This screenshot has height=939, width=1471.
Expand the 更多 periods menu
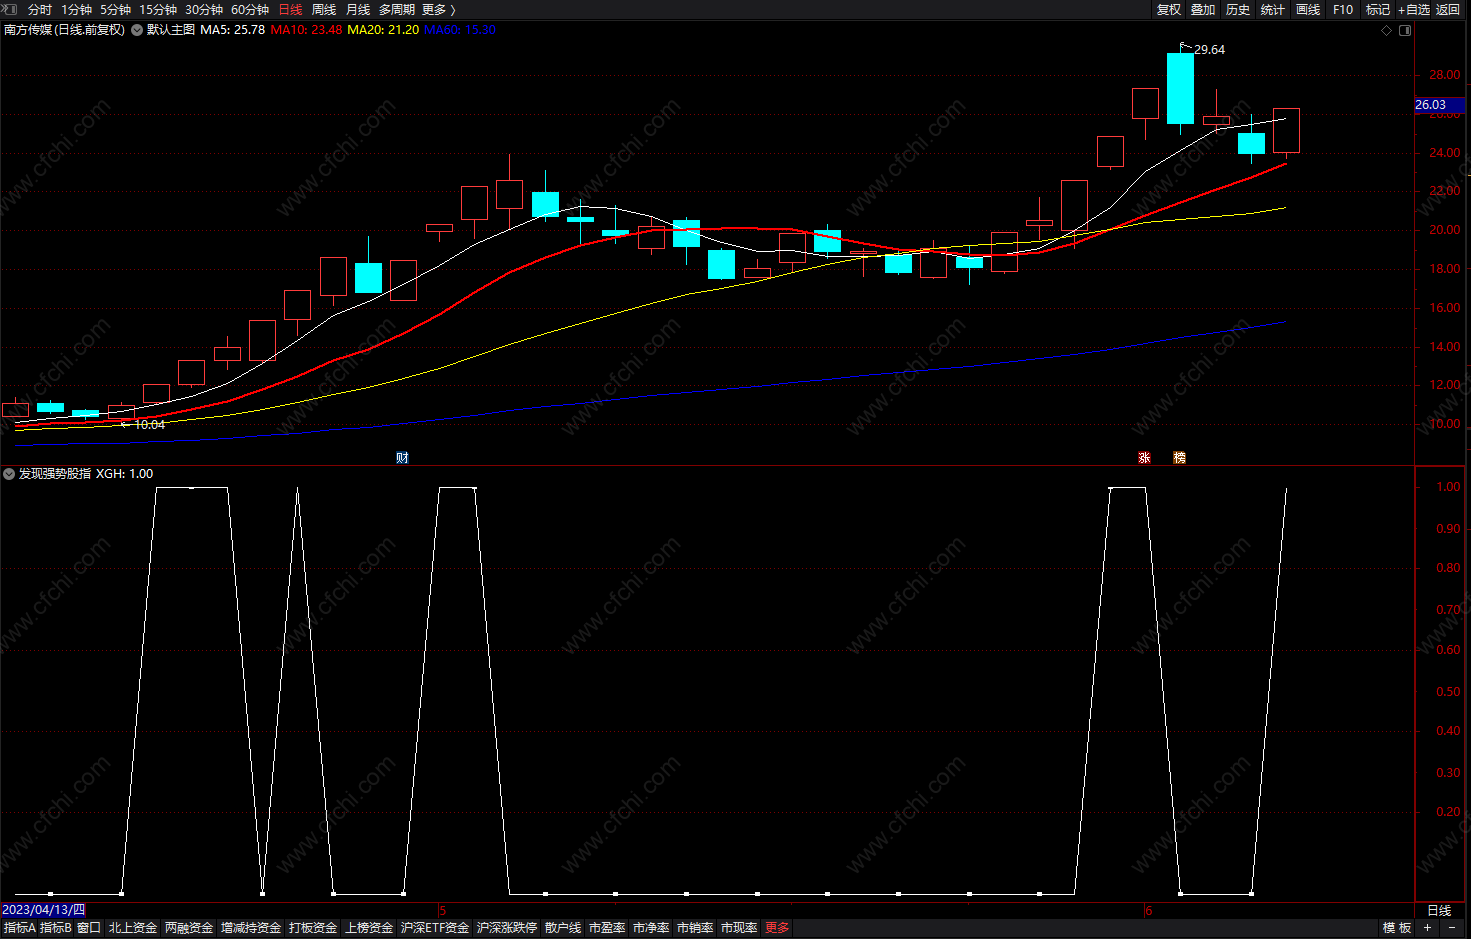pyautogui.click(x=438, y=10)
